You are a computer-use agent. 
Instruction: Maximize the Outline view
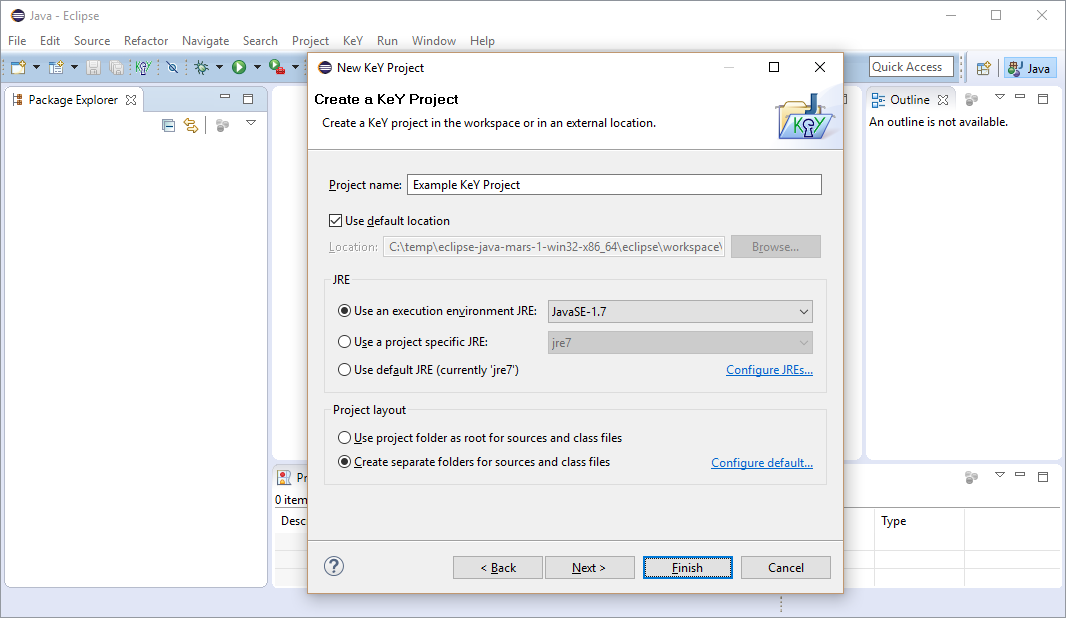(x=1043, y=99)
